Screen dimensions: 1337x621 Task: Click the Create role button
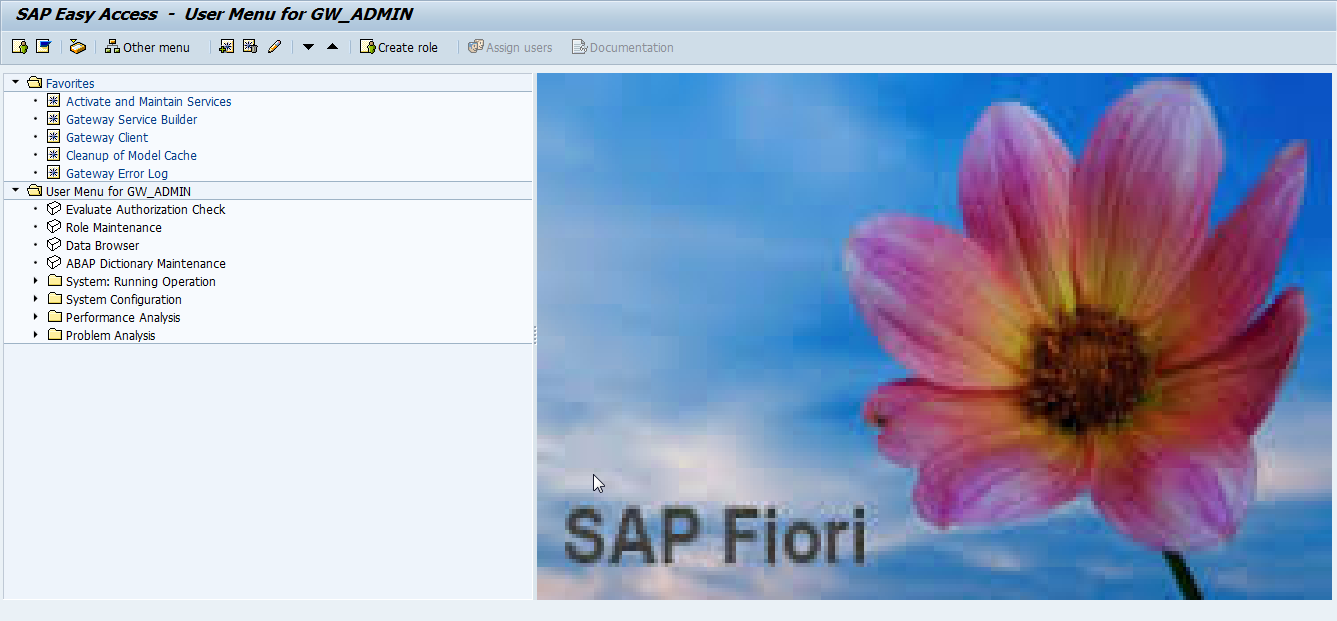tap(399, 47)
